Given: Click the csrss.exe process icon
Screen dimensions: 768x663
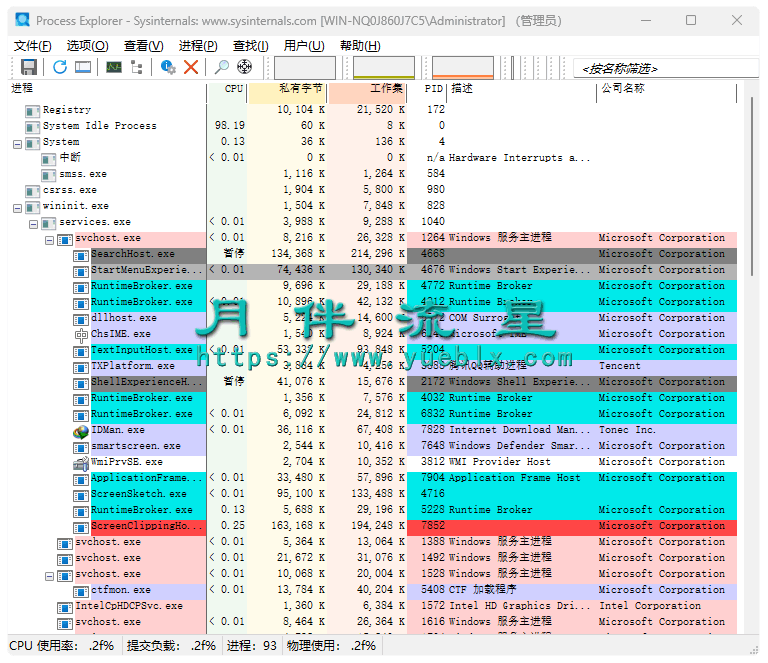Looking at the screenshot, I should tap(33, 191).
